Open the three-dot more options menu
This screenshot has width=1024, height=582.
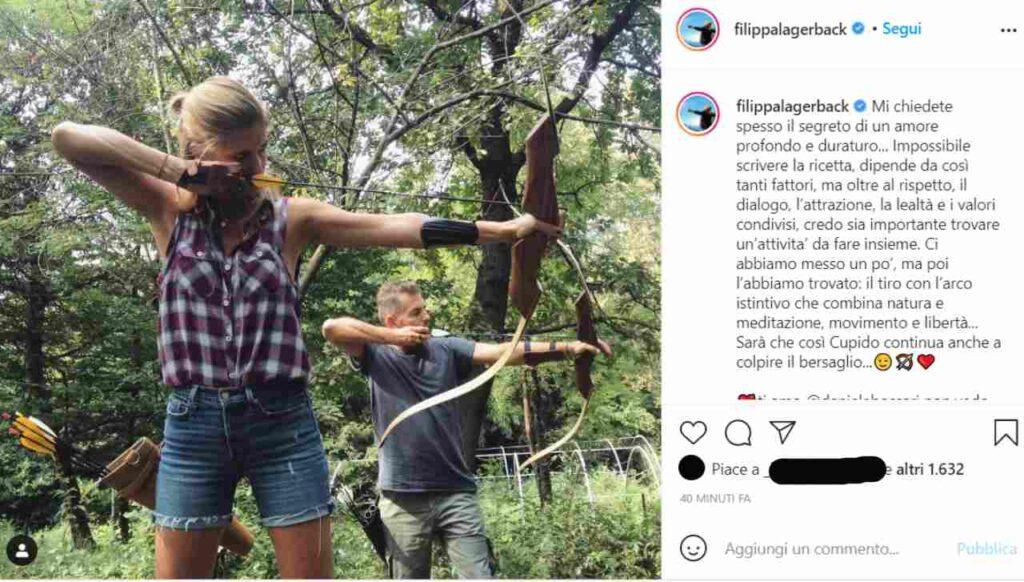[1007, 30]
